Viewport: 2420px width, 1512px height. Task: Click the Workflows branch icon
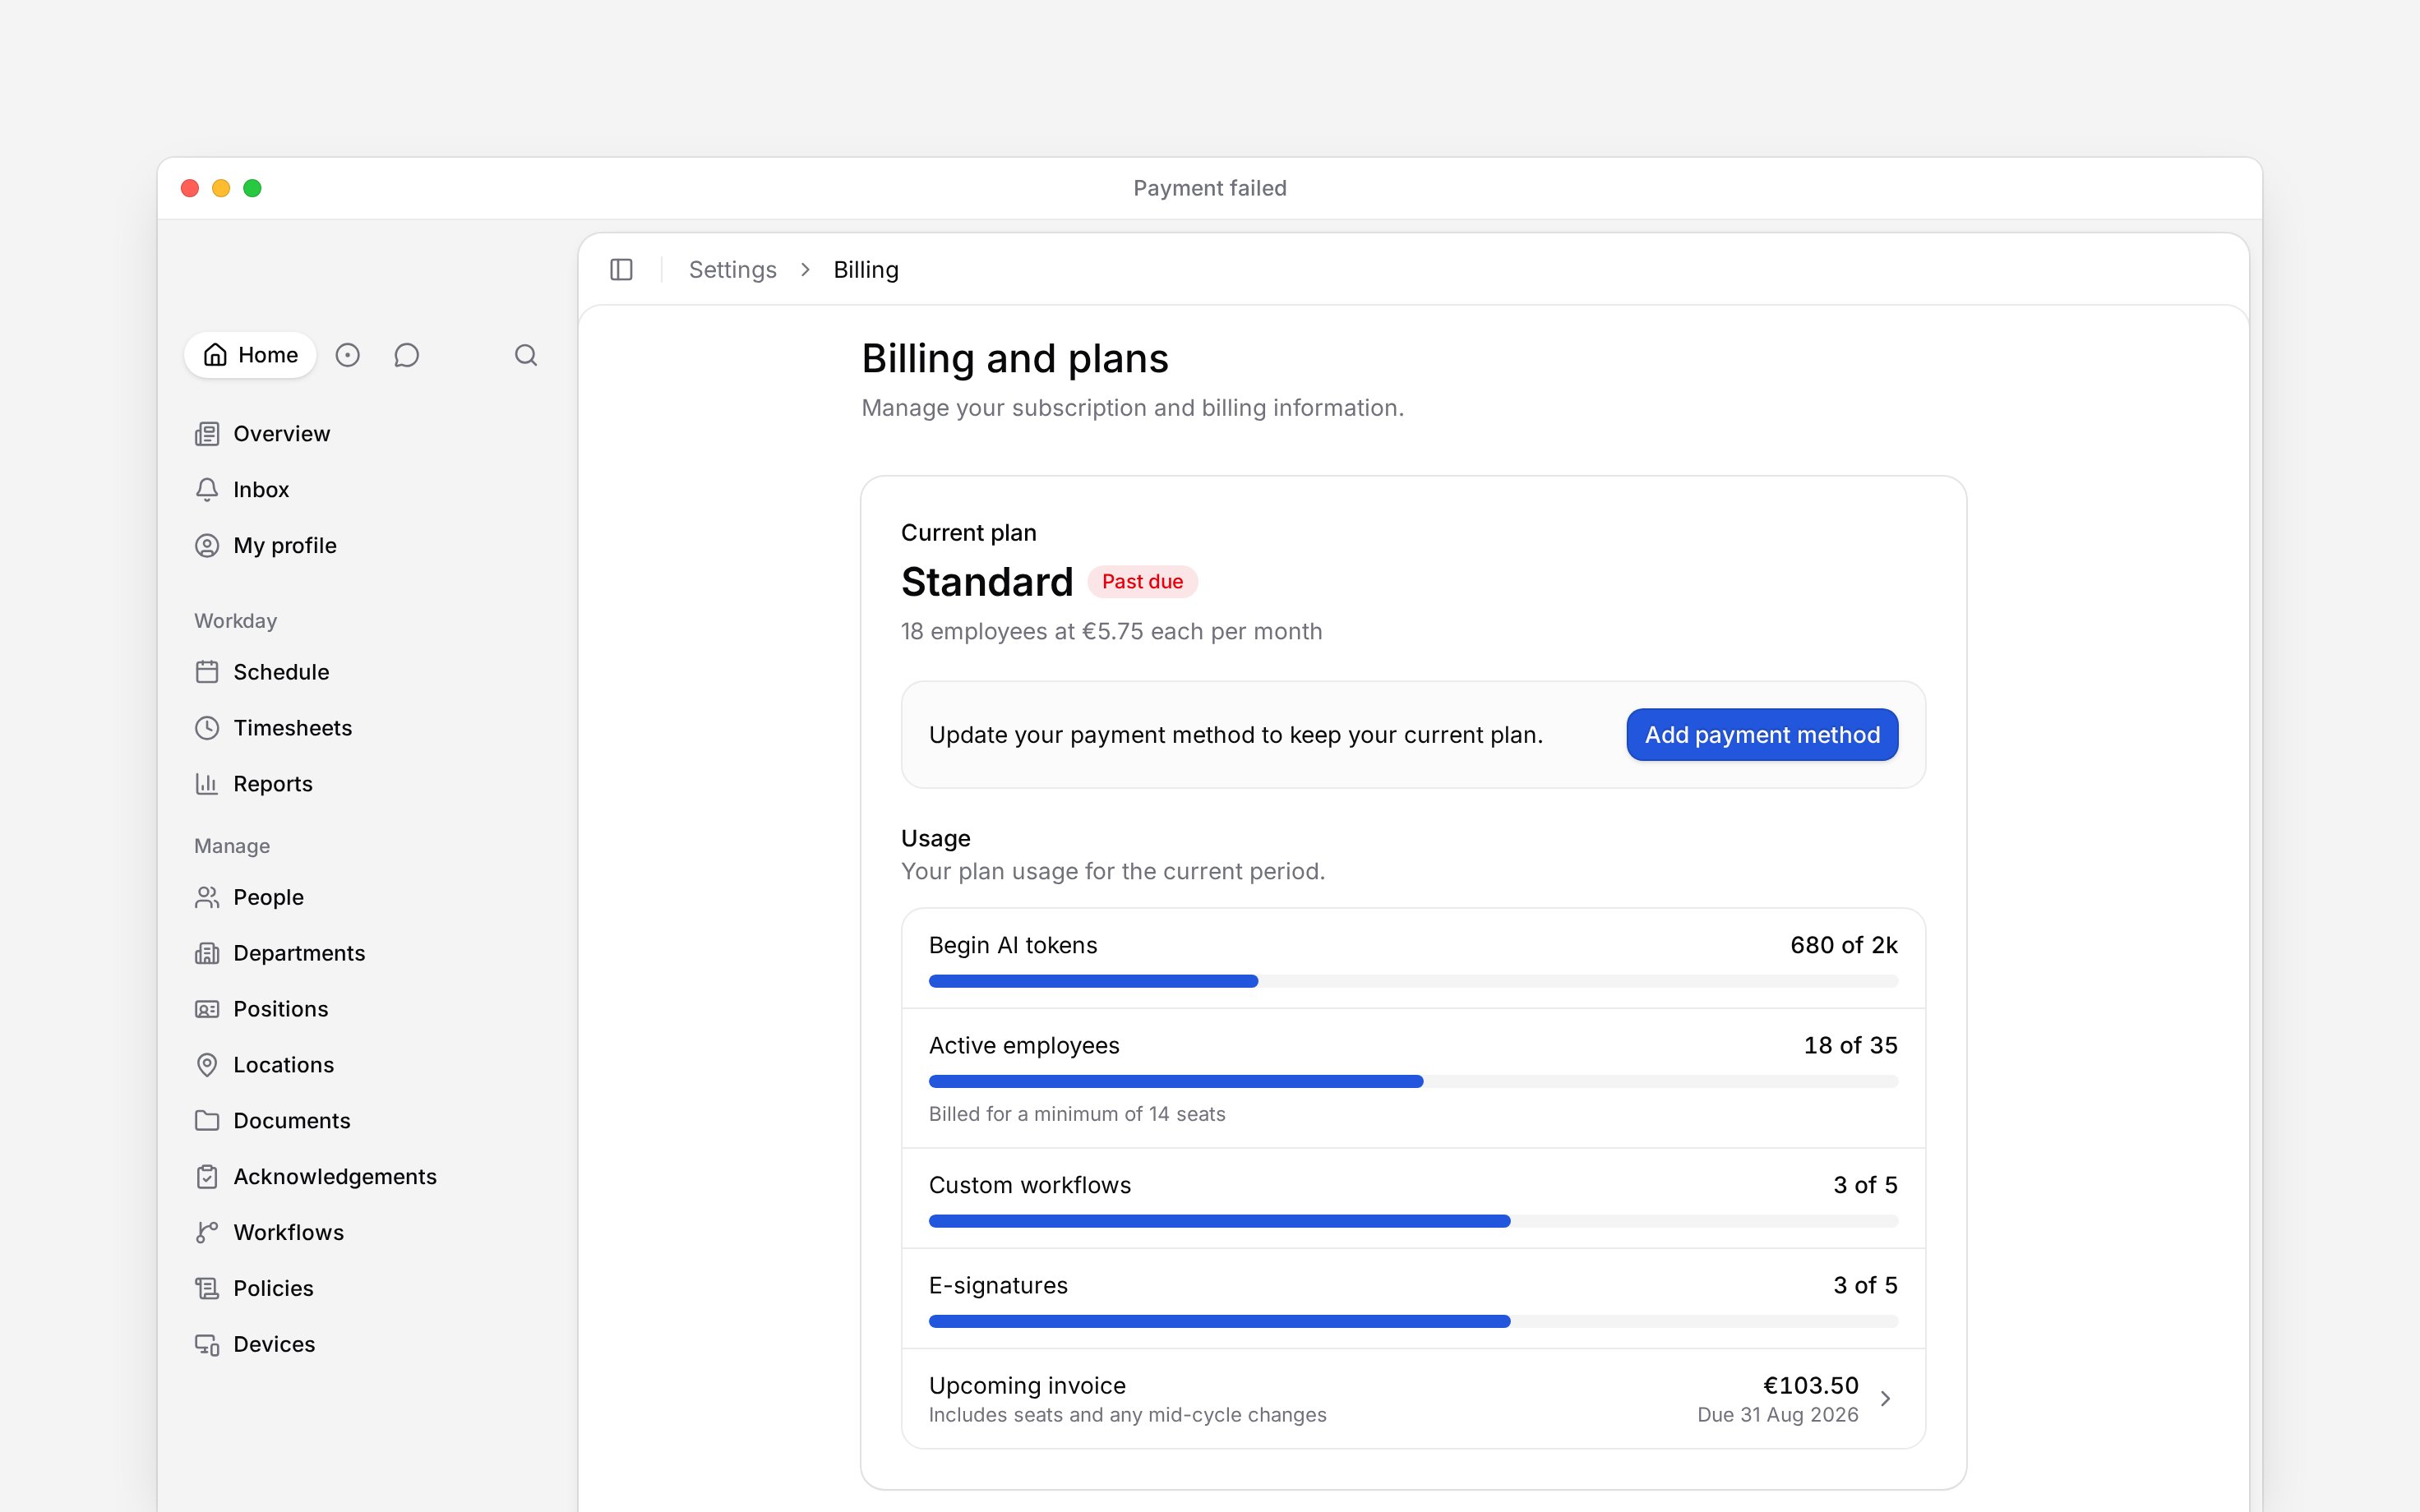pos(207,1233)
